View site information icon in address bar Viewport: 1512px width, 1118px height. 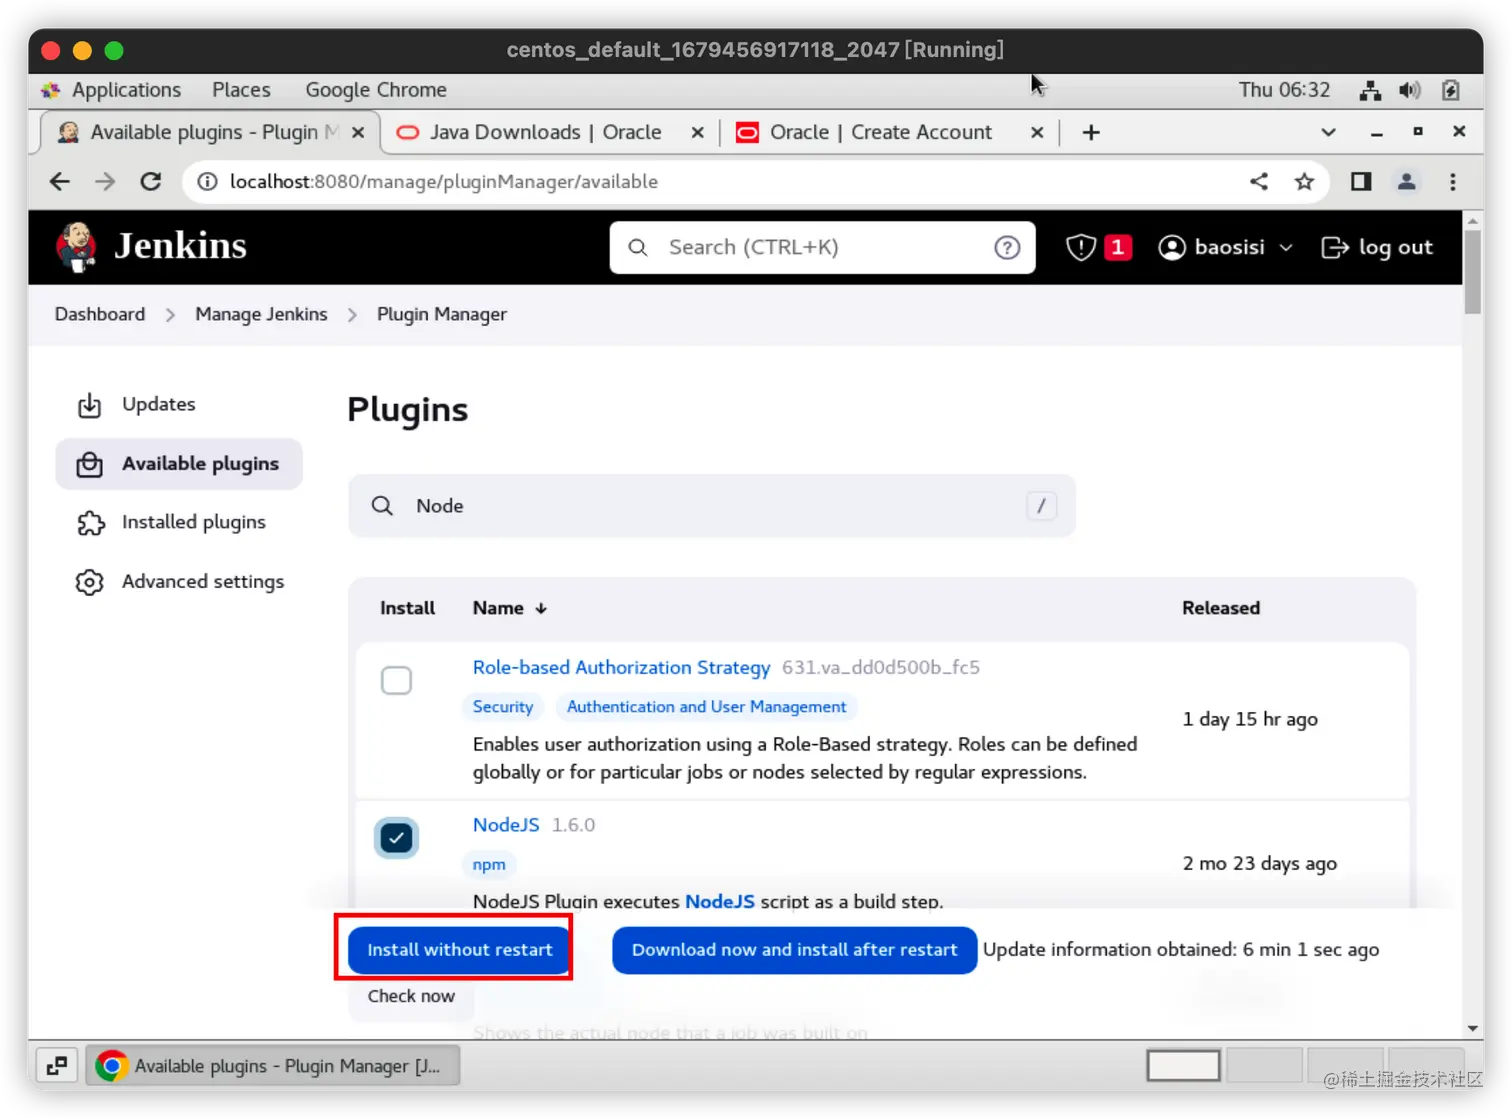click(207, 181)
